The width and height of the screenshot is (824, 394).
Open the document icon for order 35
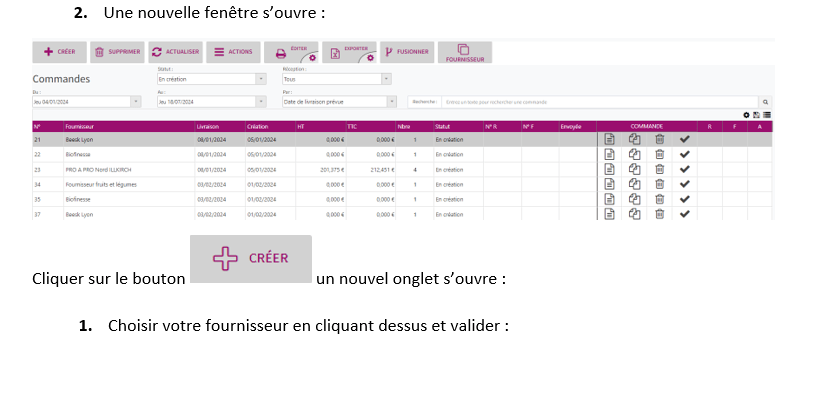(x=609, y=199)
